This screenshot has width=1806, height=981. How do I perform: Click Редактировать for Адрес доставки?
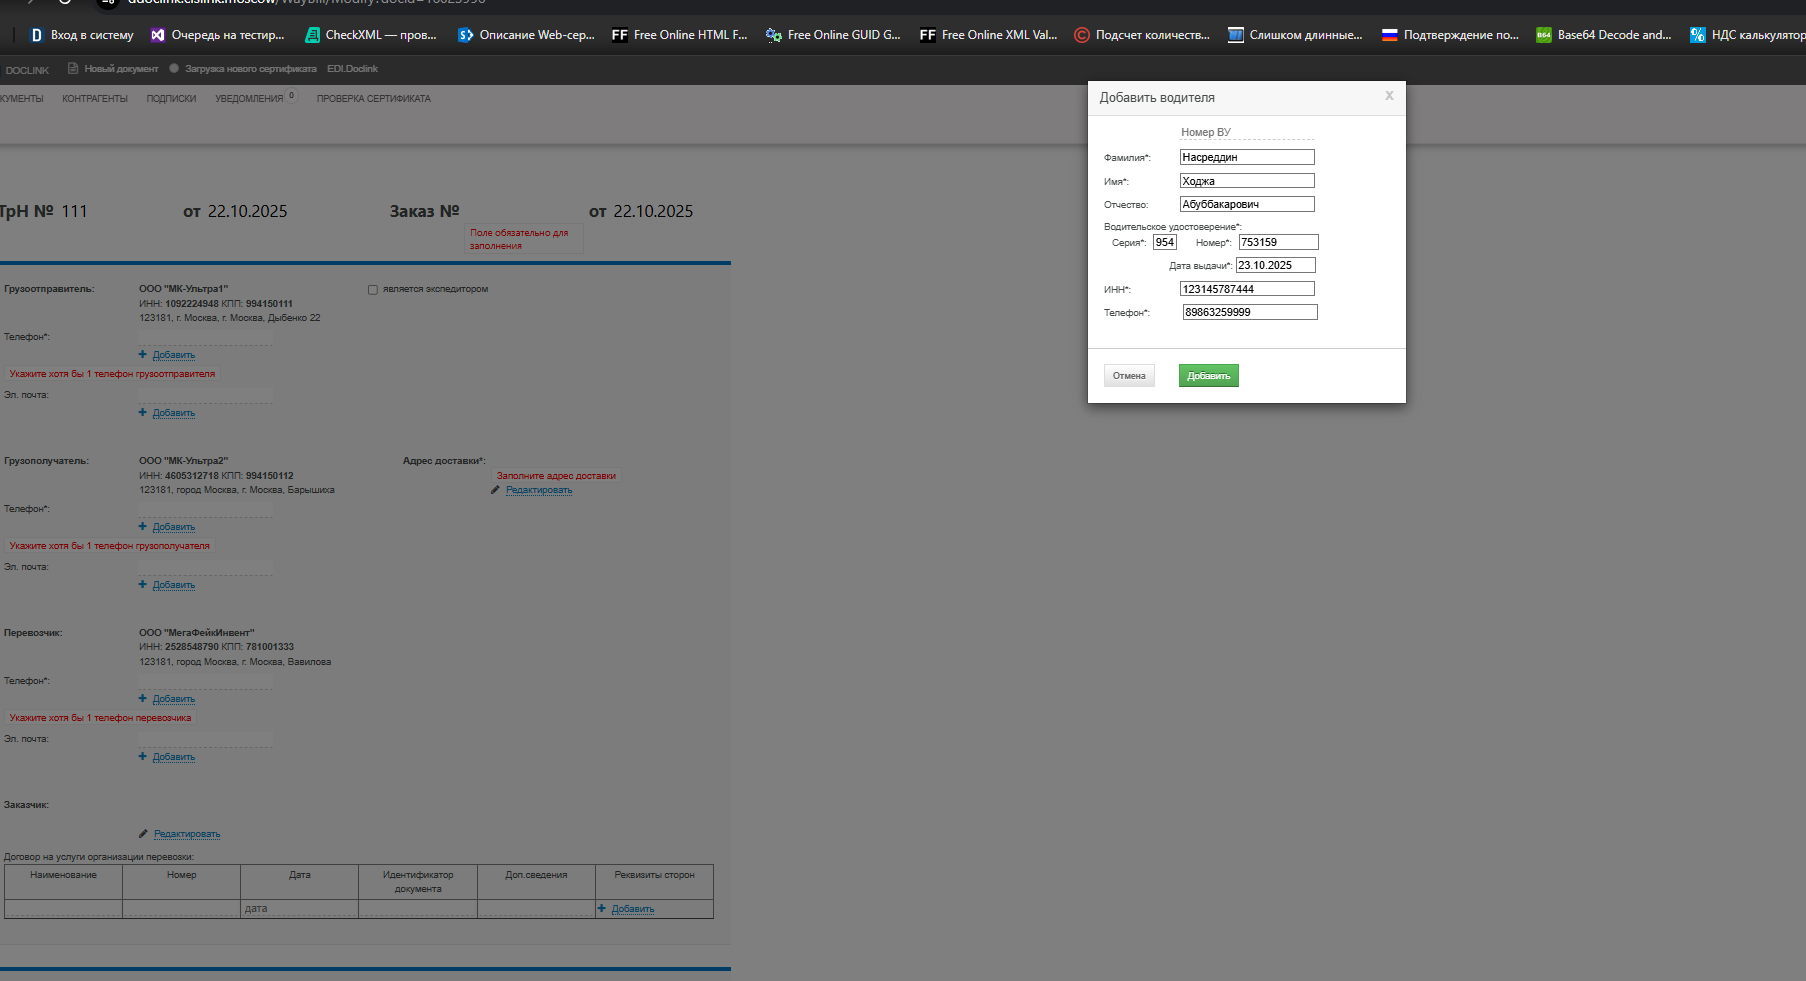(539, 490)
